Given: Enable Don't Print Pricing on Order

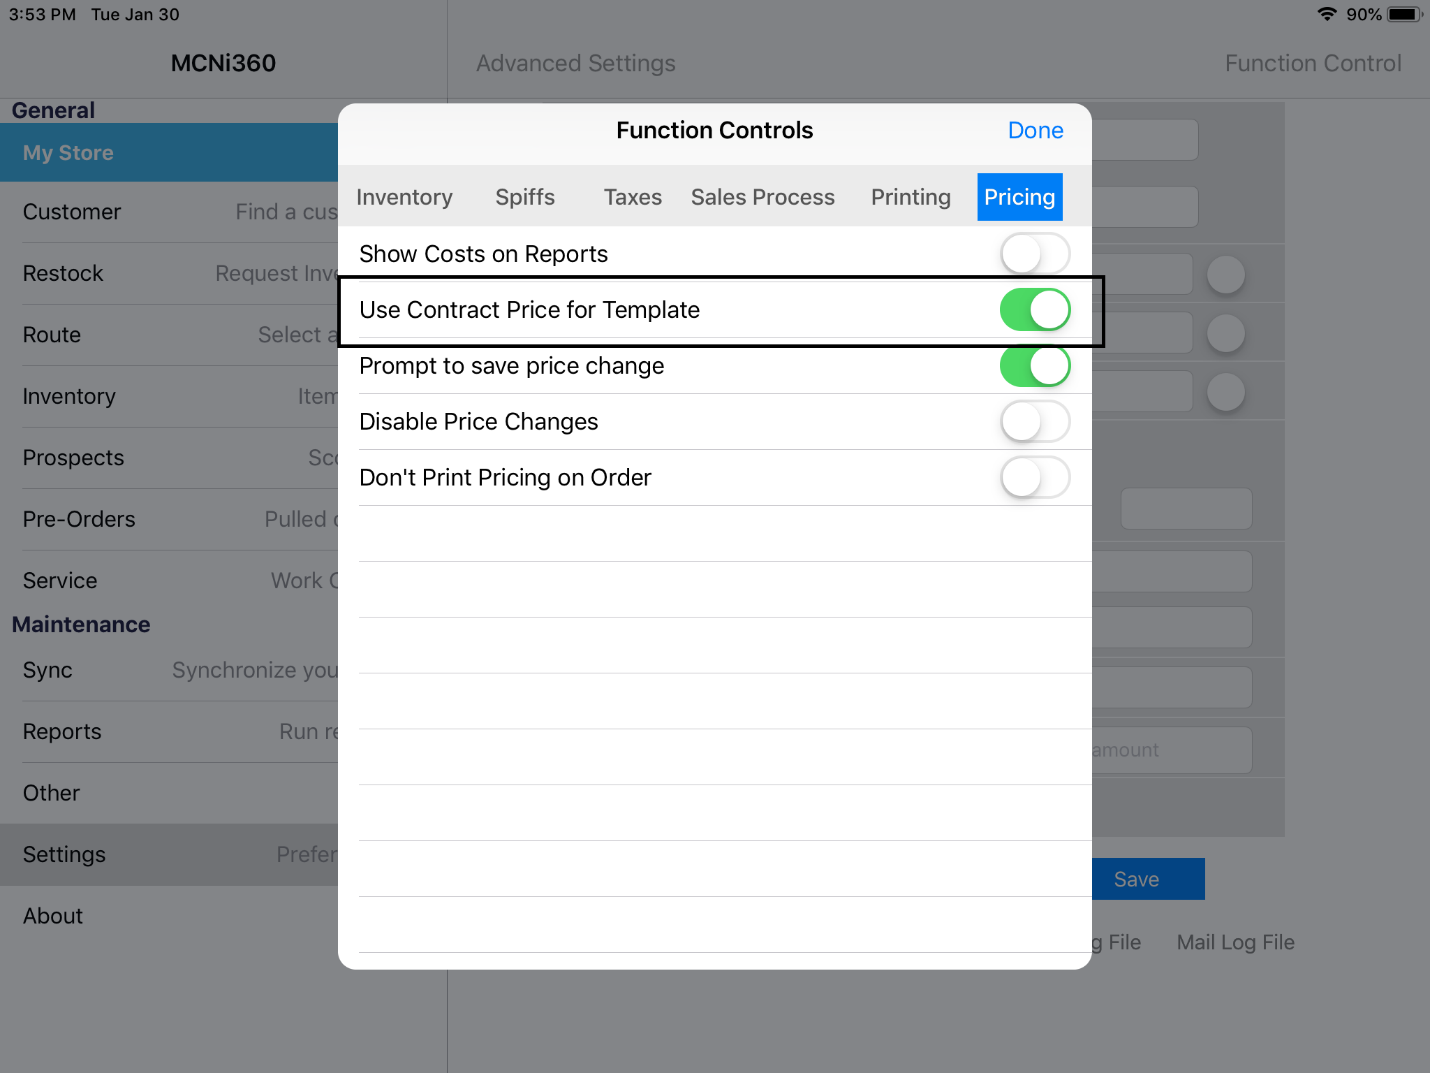Looking at the screenshot, I should click(x=1034, y=478).
